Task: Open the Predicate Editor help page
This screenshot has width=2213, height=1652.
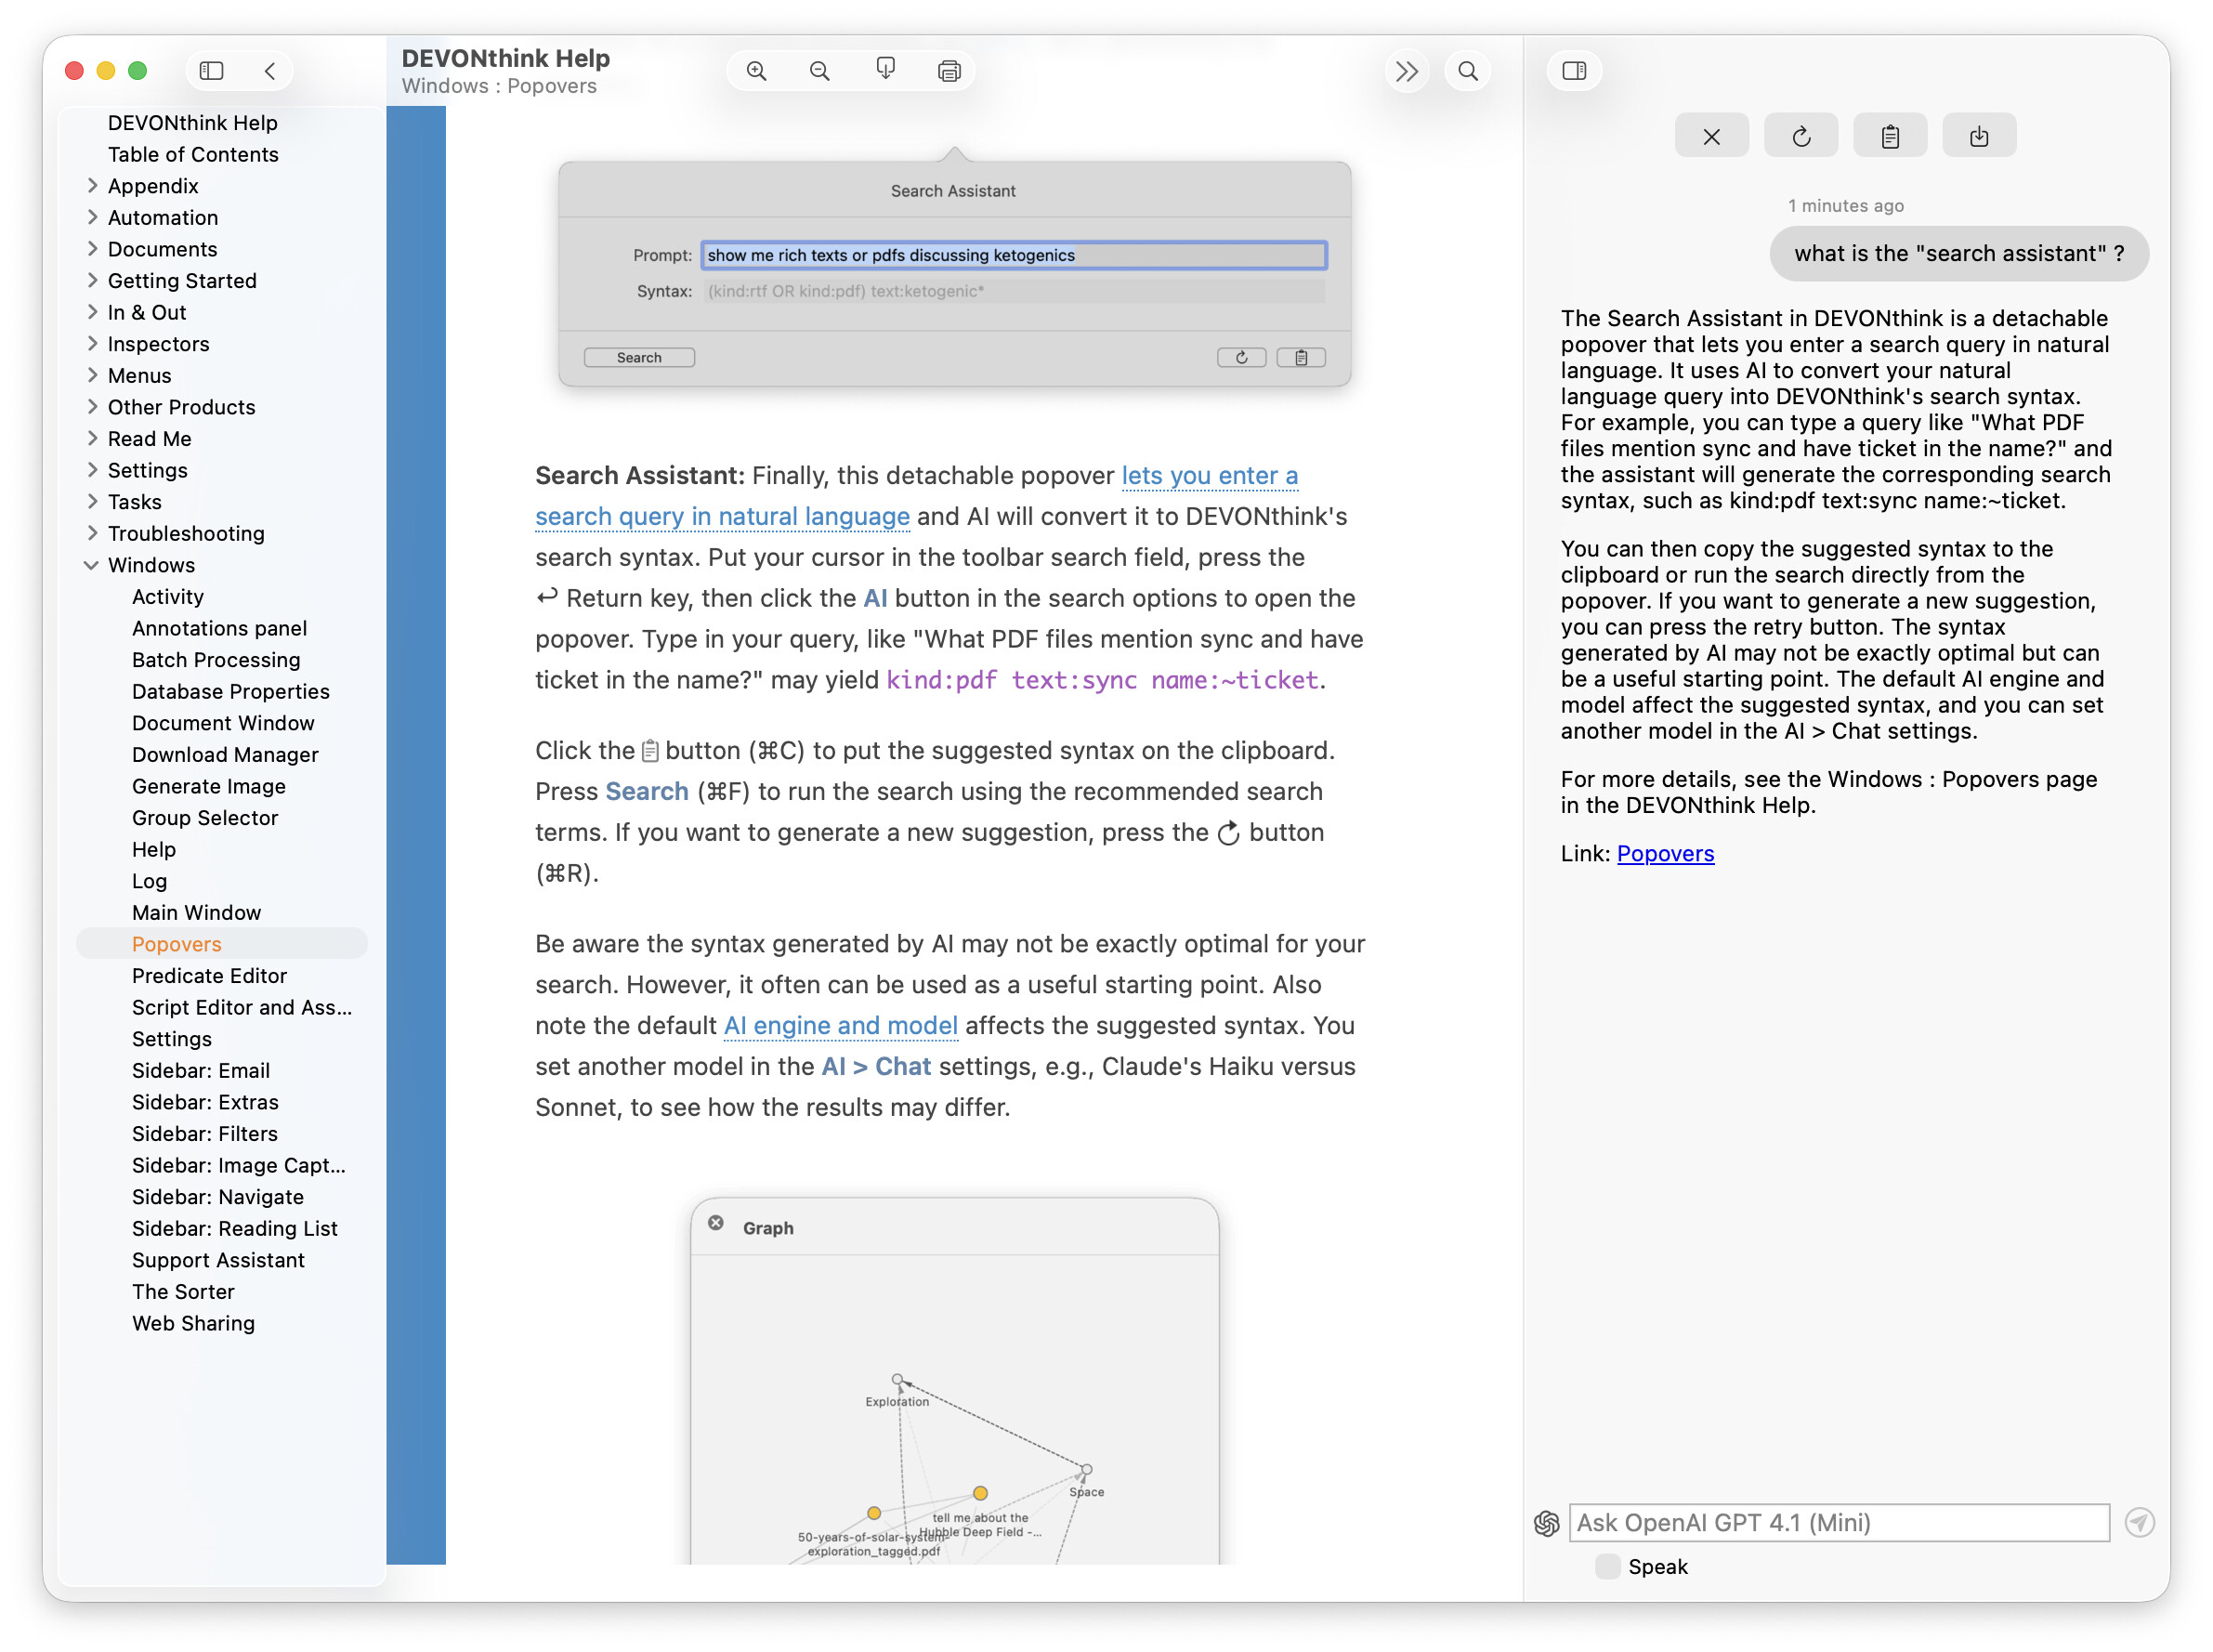Action: tap(209, 975)
